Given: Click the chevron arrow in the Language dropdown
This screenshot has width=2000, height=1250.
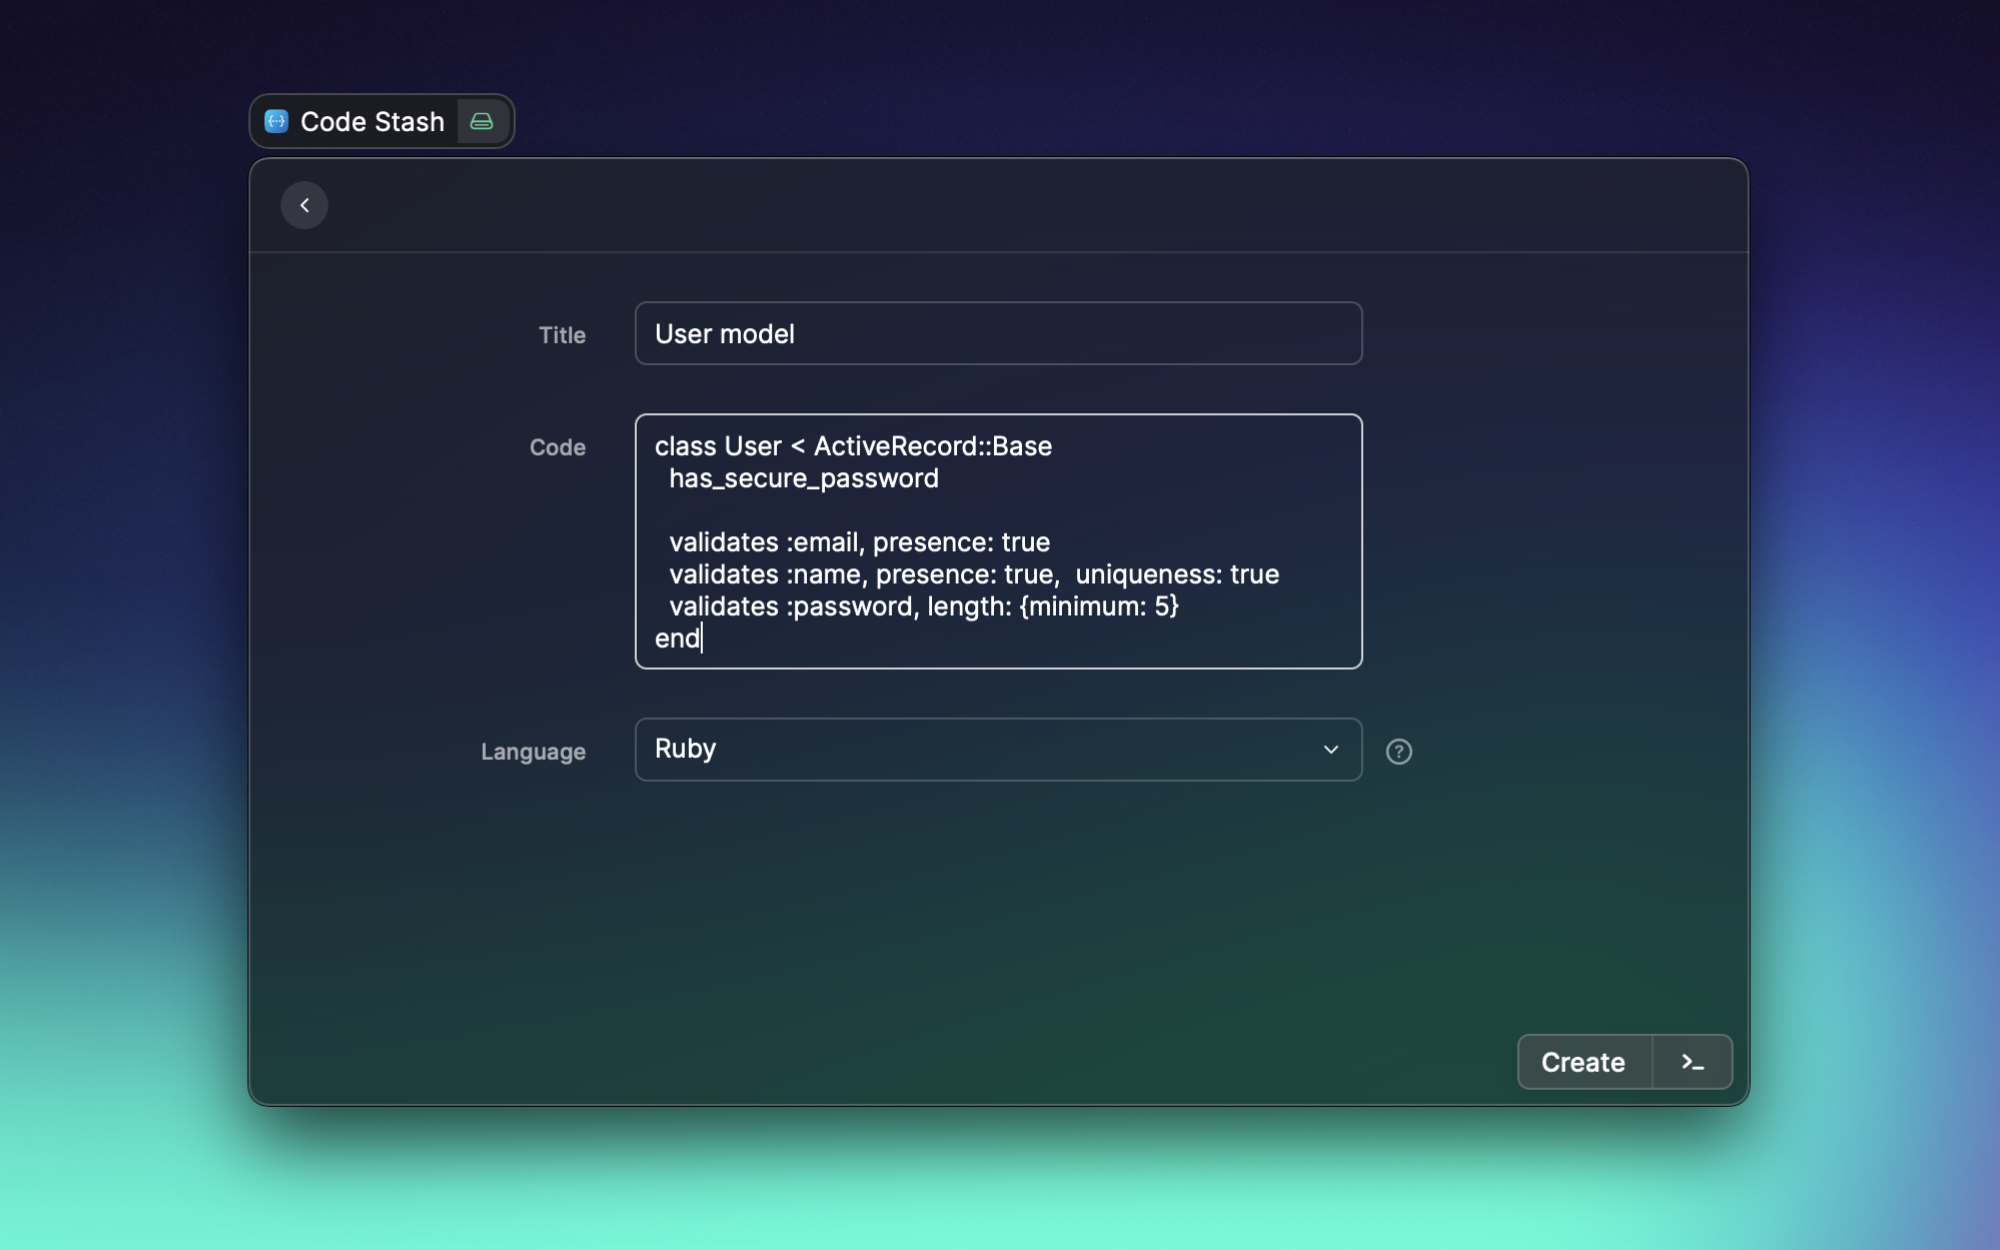Looking at the screenshot, I should [x=1330, y=749].
